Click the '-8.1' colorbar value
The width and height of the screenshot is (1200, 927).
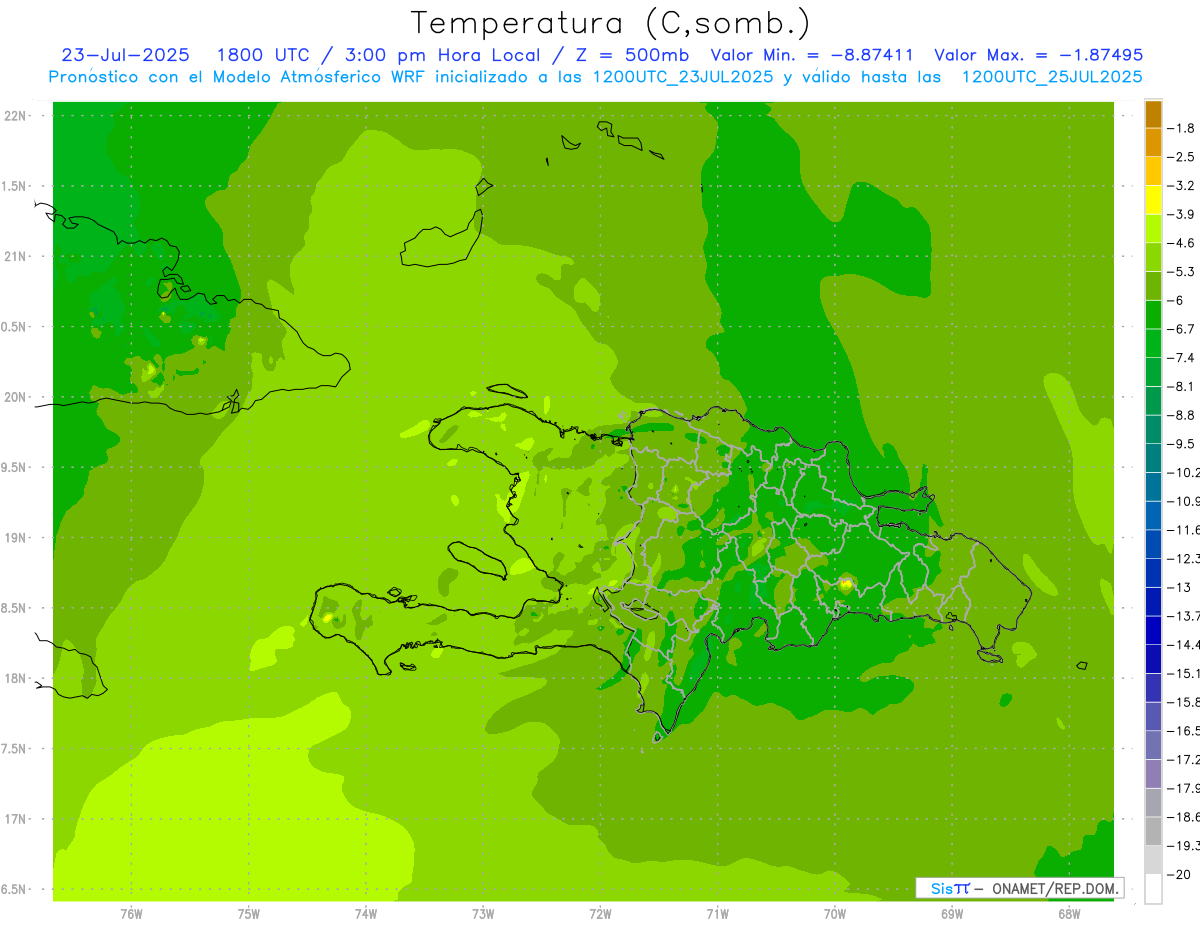[1181, 386]
